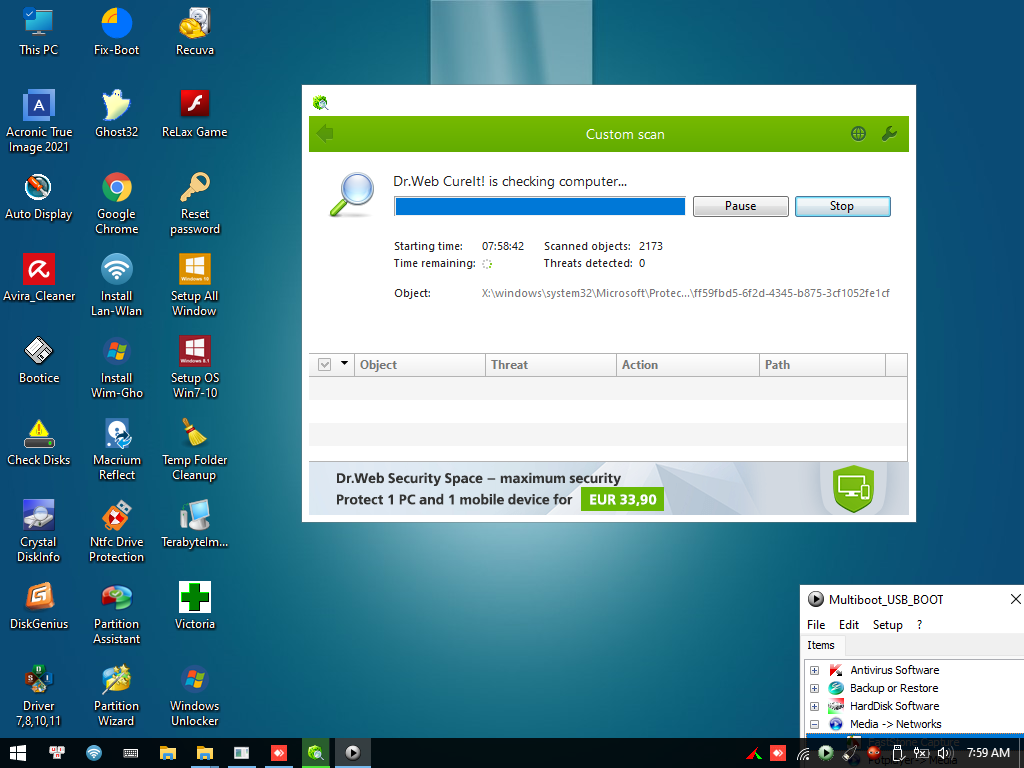1024x768 pixels.
Task: Select the Macrium Reflect icon
Action: [x=116, y=449]
